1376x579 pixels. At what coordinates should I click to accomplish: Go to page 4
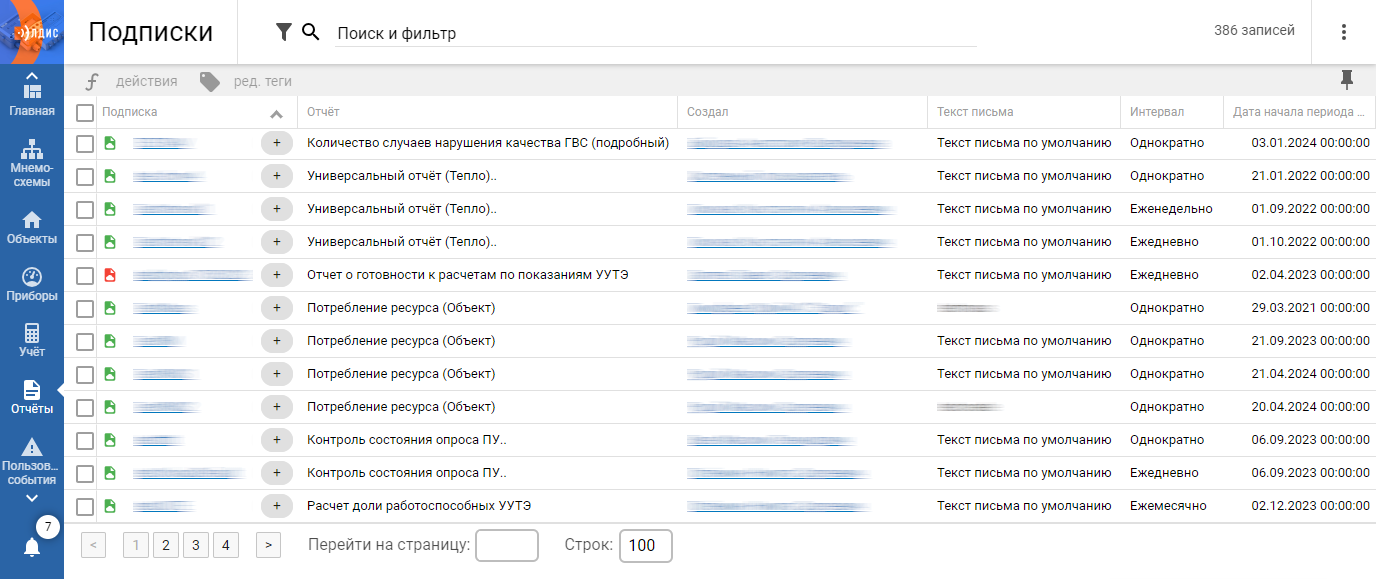[226, 545]
